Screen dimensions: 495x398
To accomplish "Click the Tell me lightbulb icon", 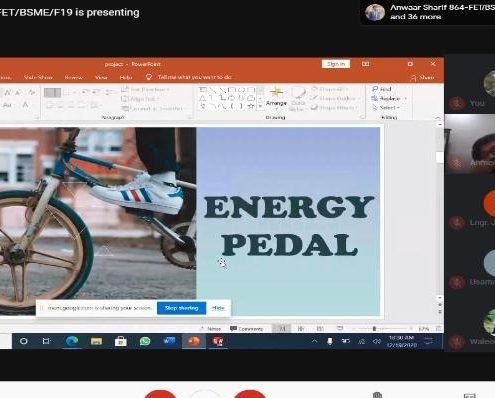I will coord(149,77).
